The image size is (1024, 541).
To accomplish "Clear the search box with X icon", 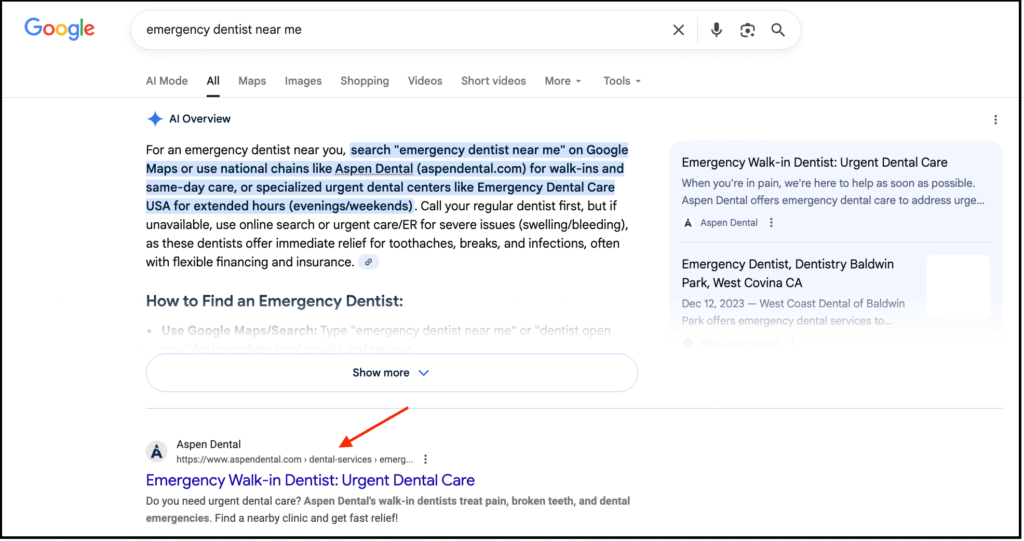I will pos(679,30).
